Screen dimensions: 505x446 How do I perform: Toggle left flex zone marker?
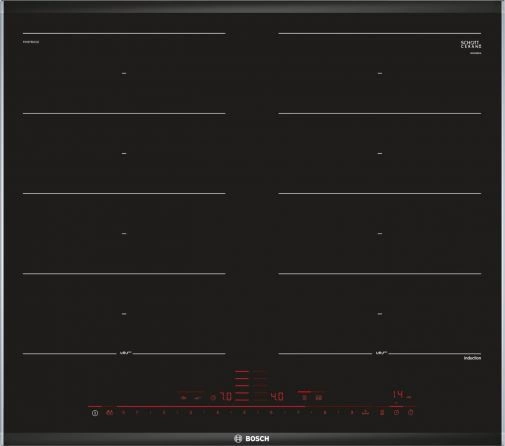tap(125, 353)
